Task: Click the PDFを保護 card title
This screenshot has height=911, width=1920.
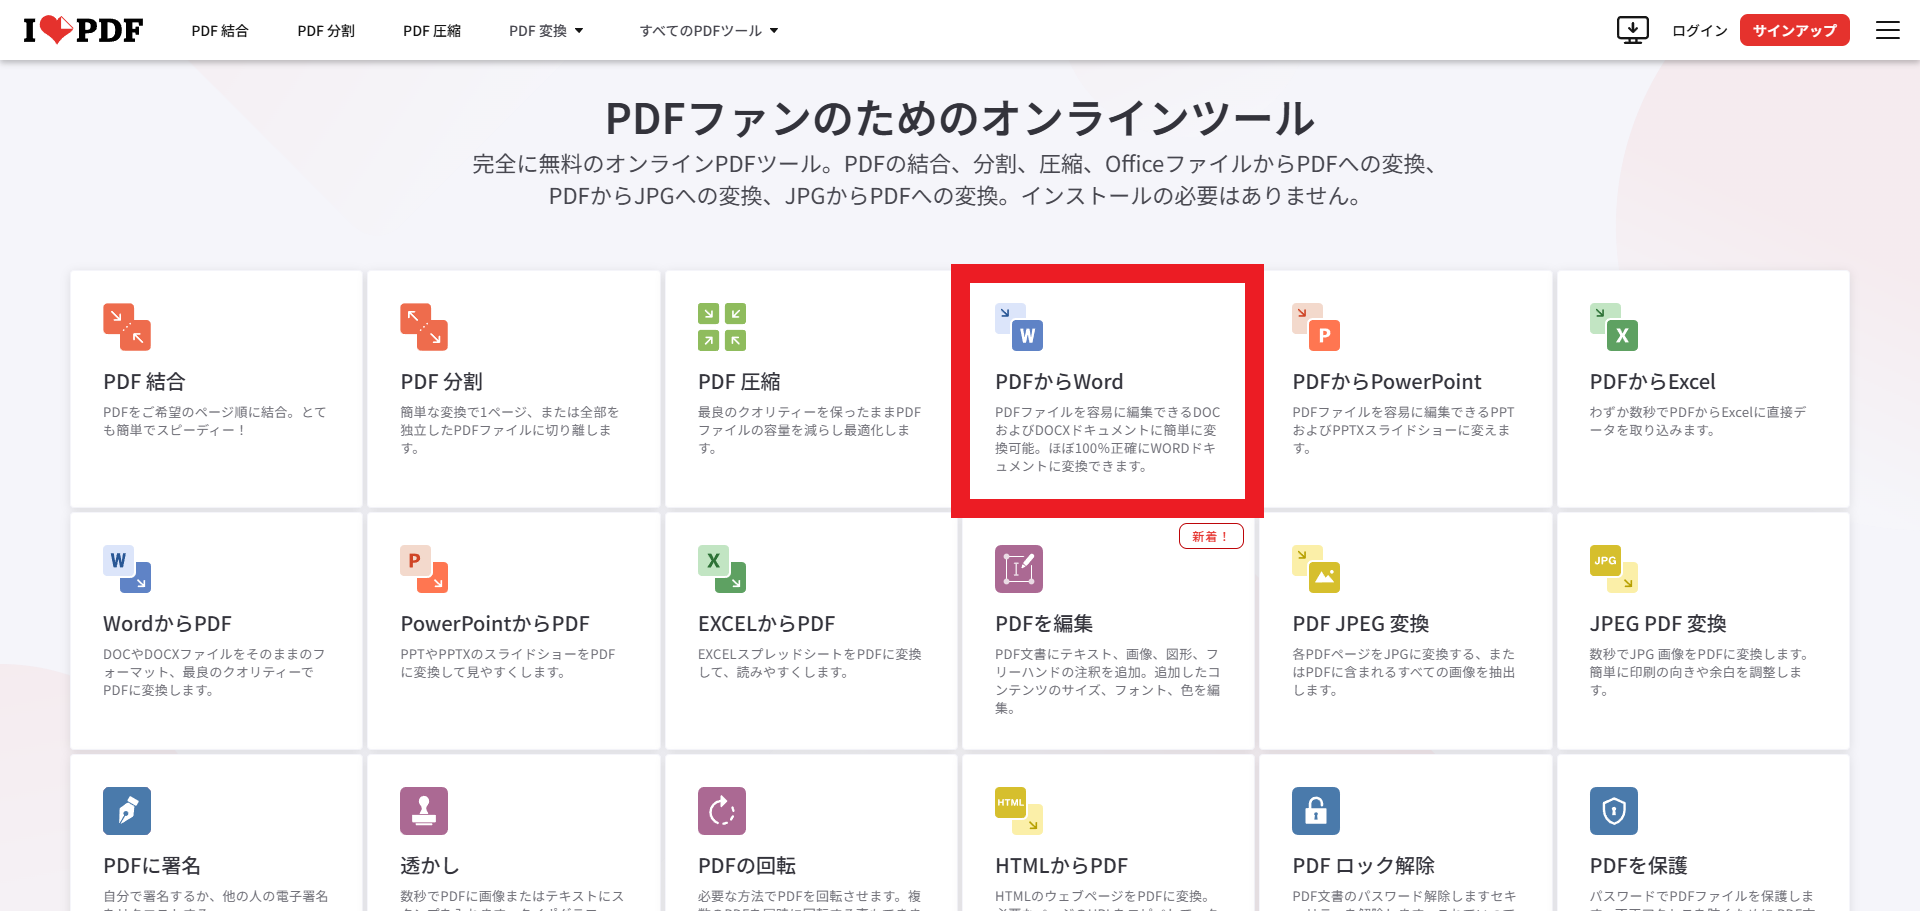Action: click(1639, 866)
